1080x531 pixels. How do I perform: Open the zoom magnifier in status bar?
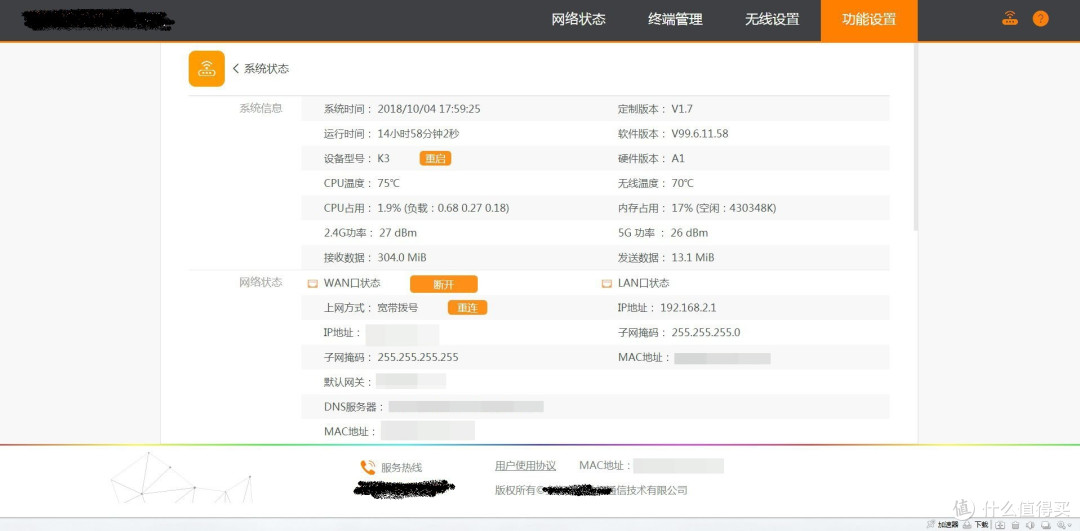1061,525
